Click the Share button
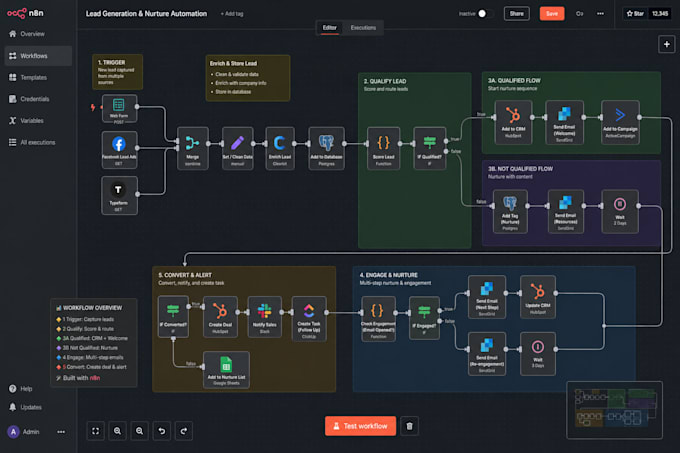 coord(517,13)
